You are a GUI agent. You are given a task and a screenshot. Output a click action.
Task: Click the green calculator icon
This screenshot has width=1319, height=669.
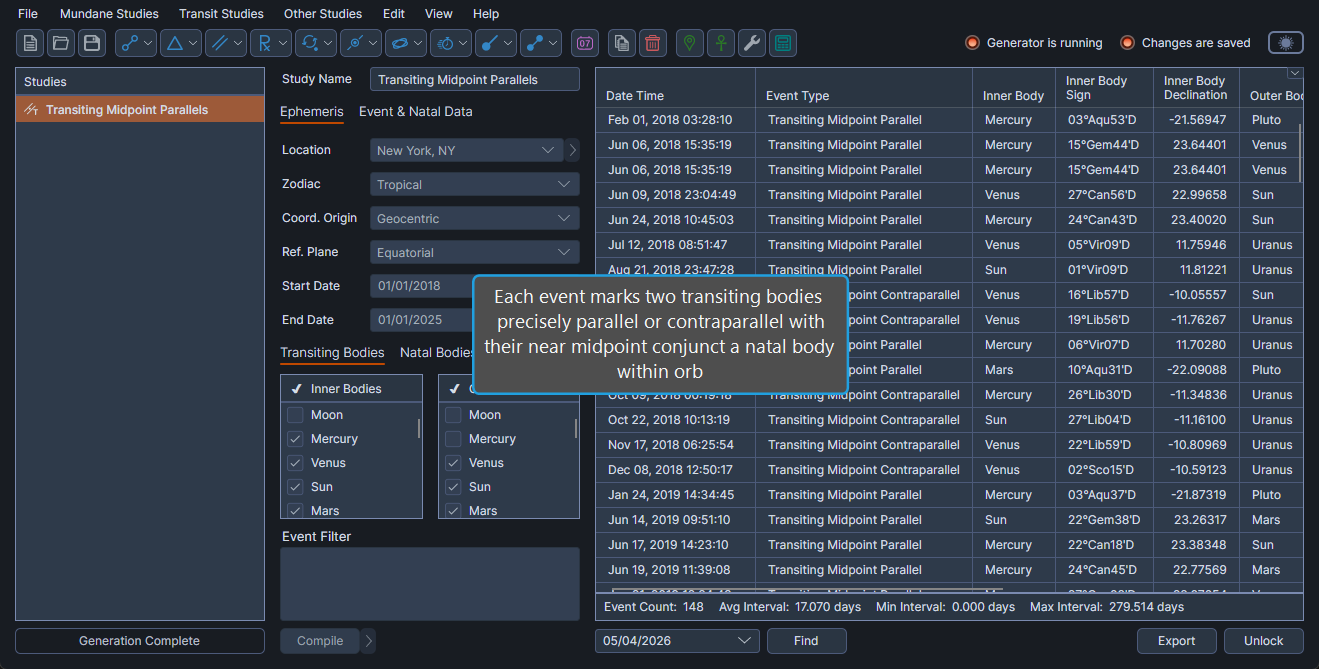(x=783, y=43)
